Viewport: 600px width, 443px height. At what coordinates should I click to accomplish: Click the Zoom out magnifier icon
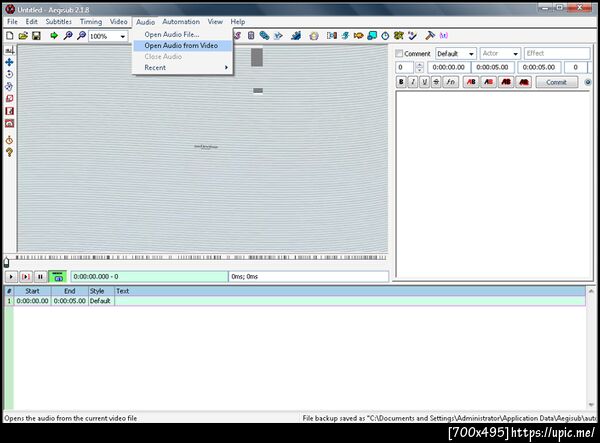(81, 36)
